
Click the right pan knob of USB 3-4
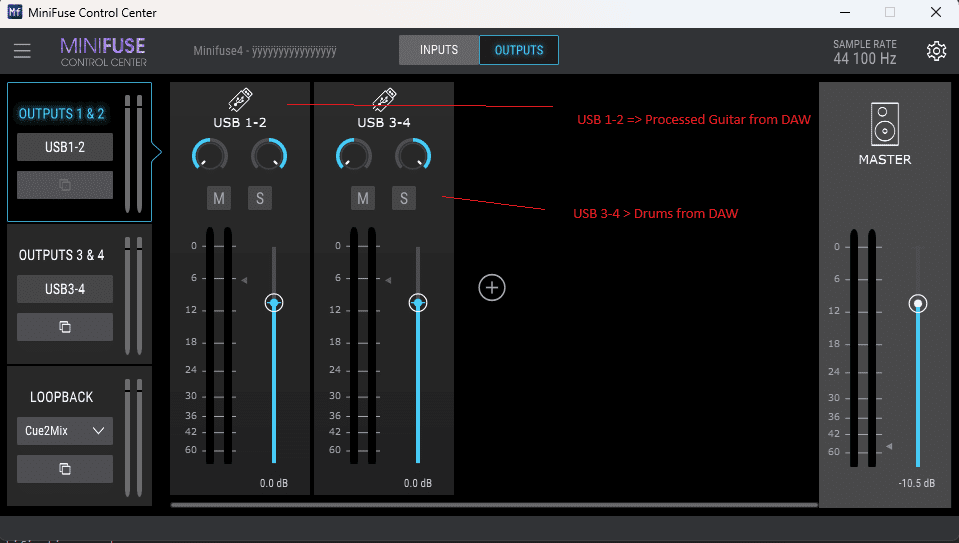[413, 155]
